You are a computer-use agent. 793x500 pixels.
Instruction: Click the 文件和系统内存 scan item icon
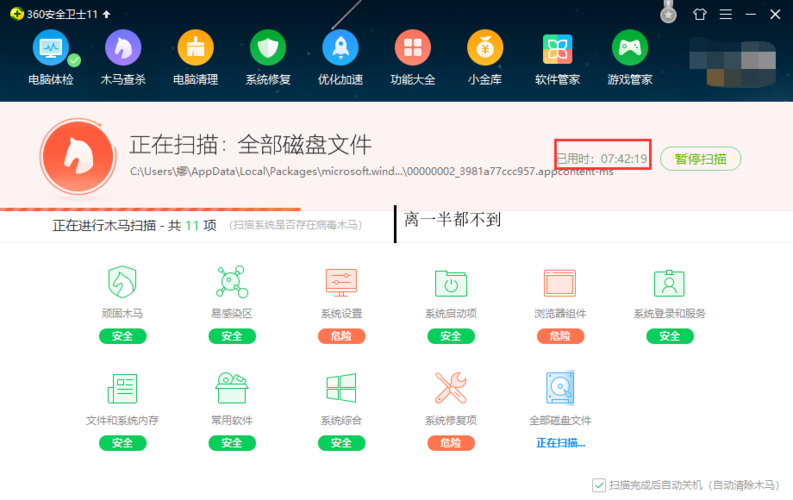pyautogui.click(x=122, y=388)
